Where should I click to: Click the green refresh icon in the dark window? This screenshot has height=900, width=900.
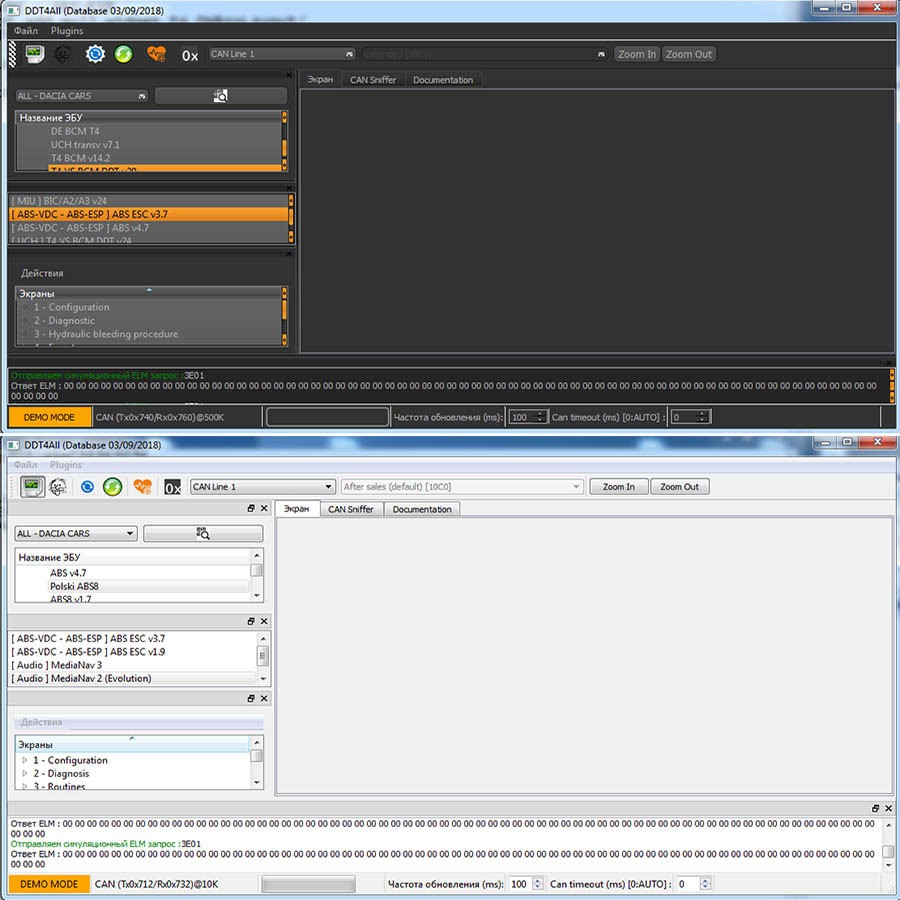[123, 55]
